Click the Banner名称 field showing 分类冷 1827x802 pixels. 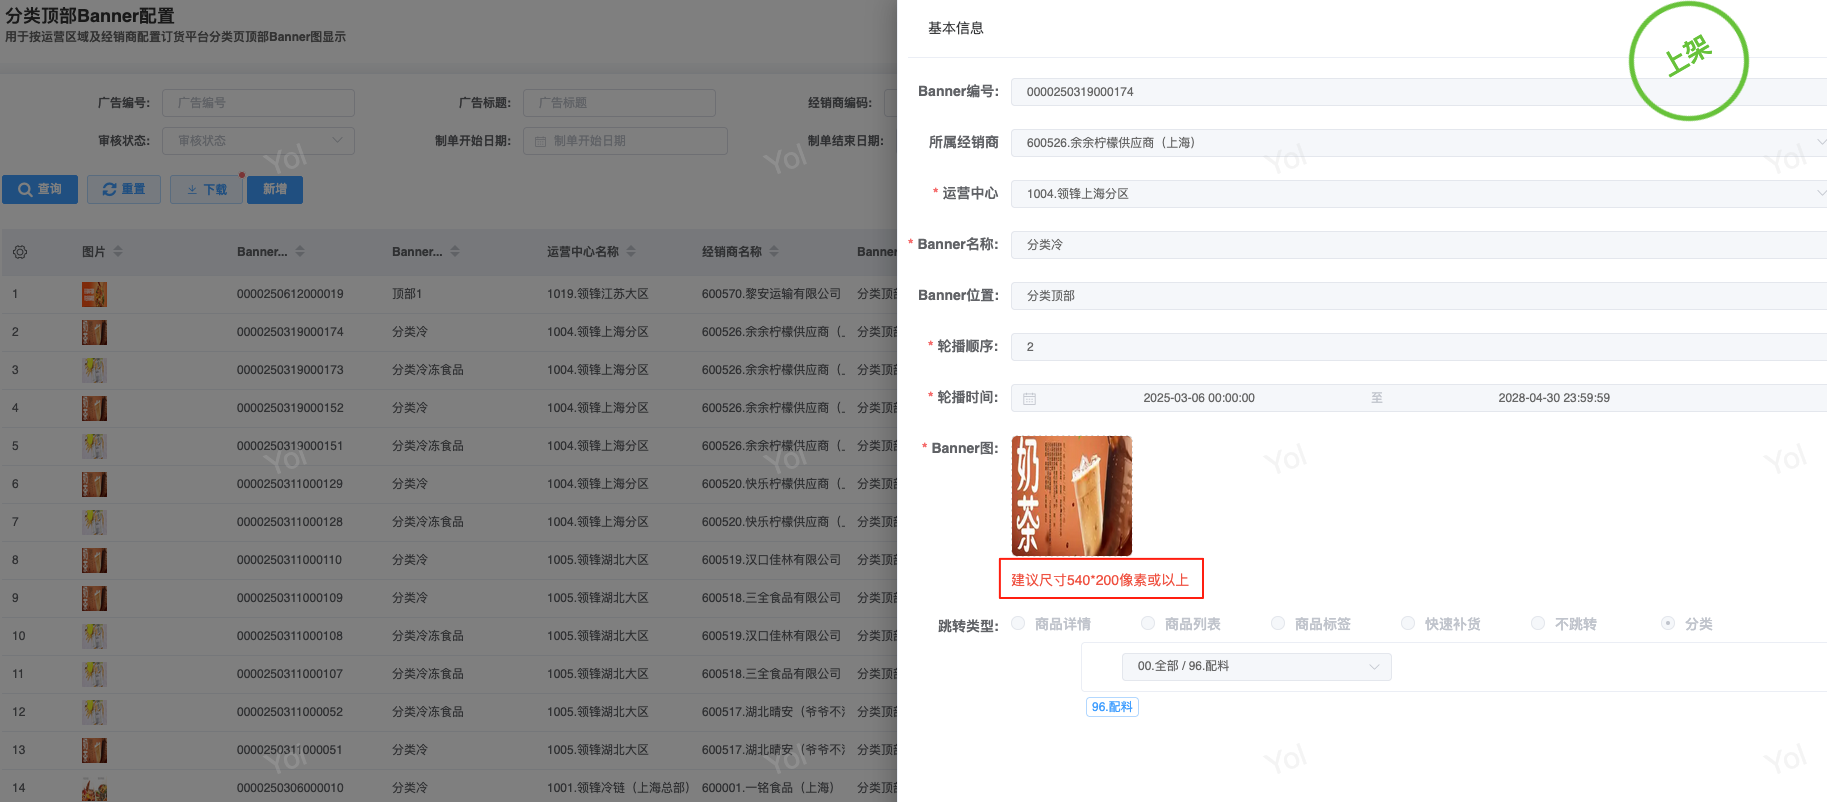(1419, 245)
